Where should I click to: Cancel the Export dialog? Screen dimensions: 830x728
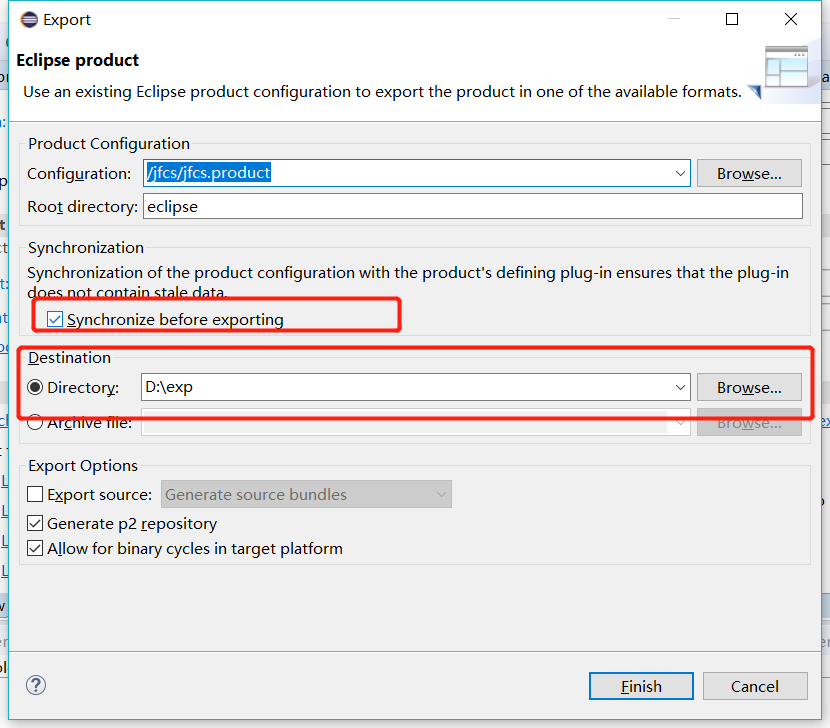coord(755,686)
